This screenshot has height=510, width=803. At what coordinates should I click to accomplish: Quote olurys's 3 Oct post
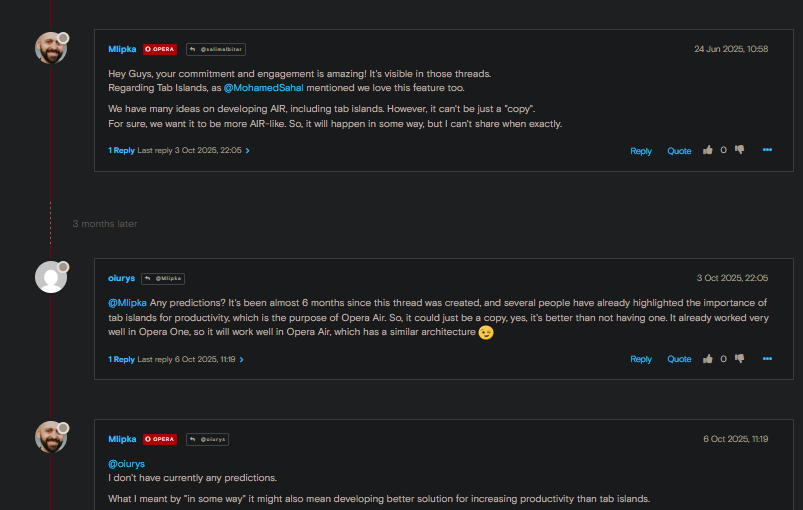click(x=679, y=359)
